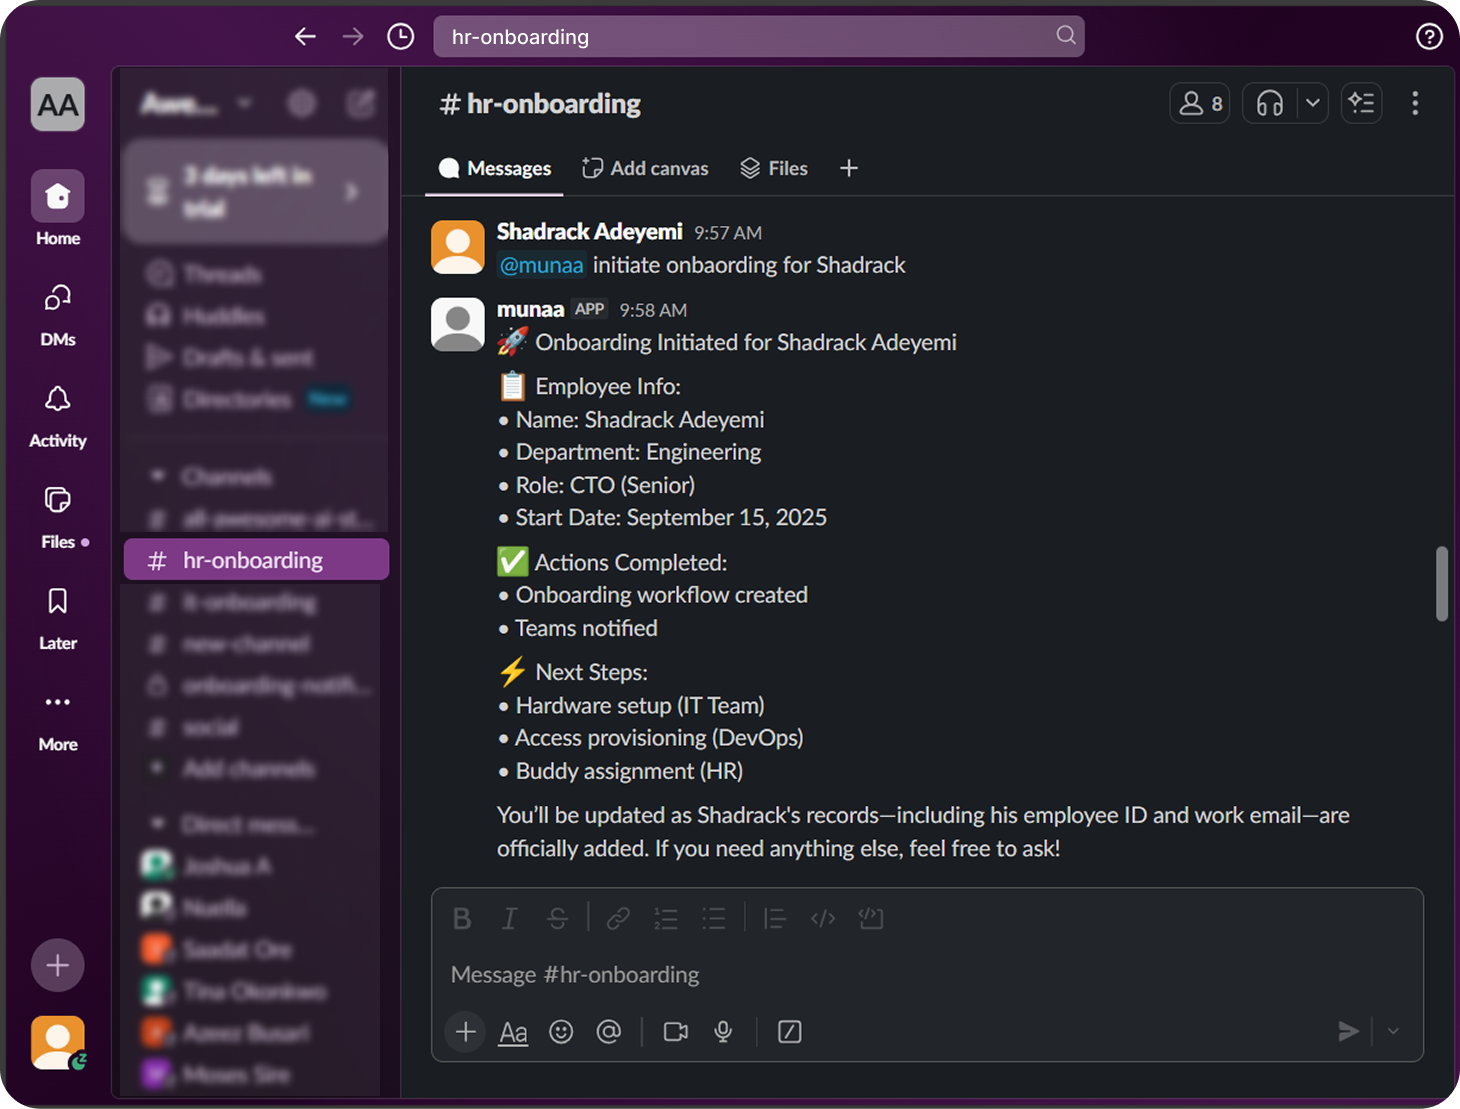Insert a link with the chain icon
Viewport: 1460px width, 1109px height.
pos(618,919)
